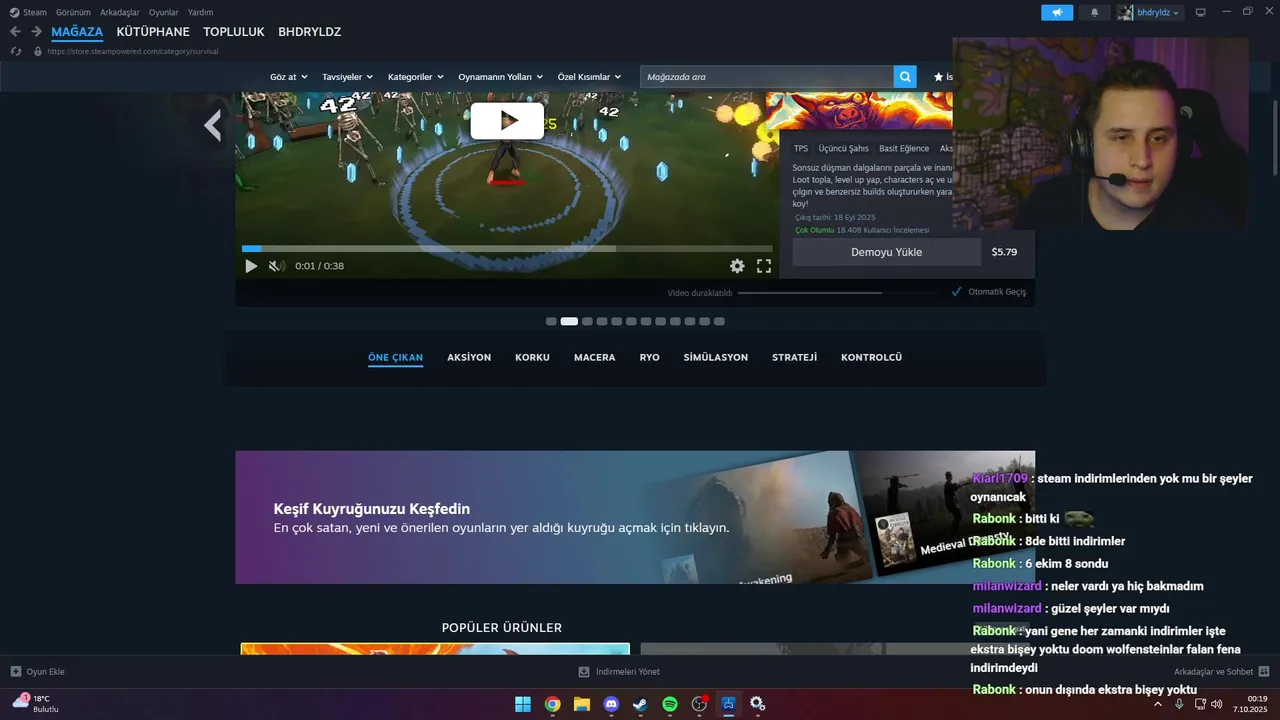
Task: Launch Google Chrome from taskbar
Action: coord(552,704)
